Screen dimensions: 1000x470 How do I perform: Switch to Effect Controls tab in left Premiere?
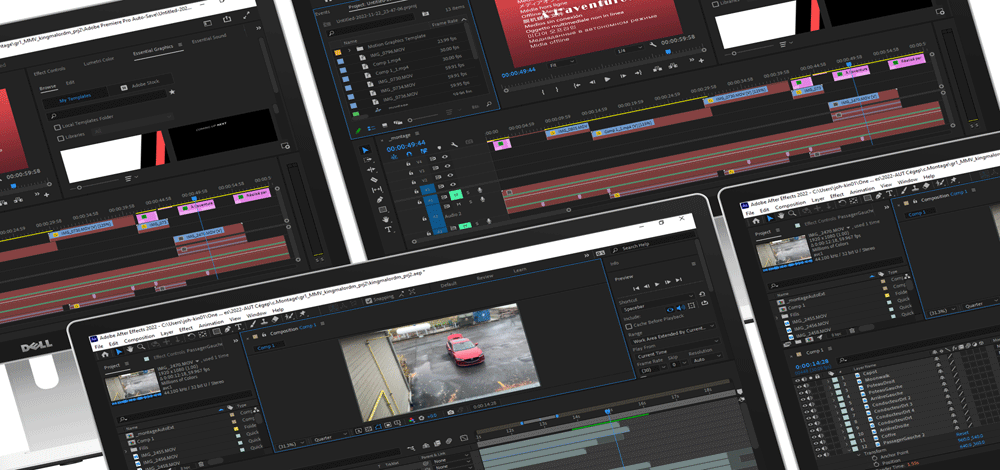[x=49, y=71]
